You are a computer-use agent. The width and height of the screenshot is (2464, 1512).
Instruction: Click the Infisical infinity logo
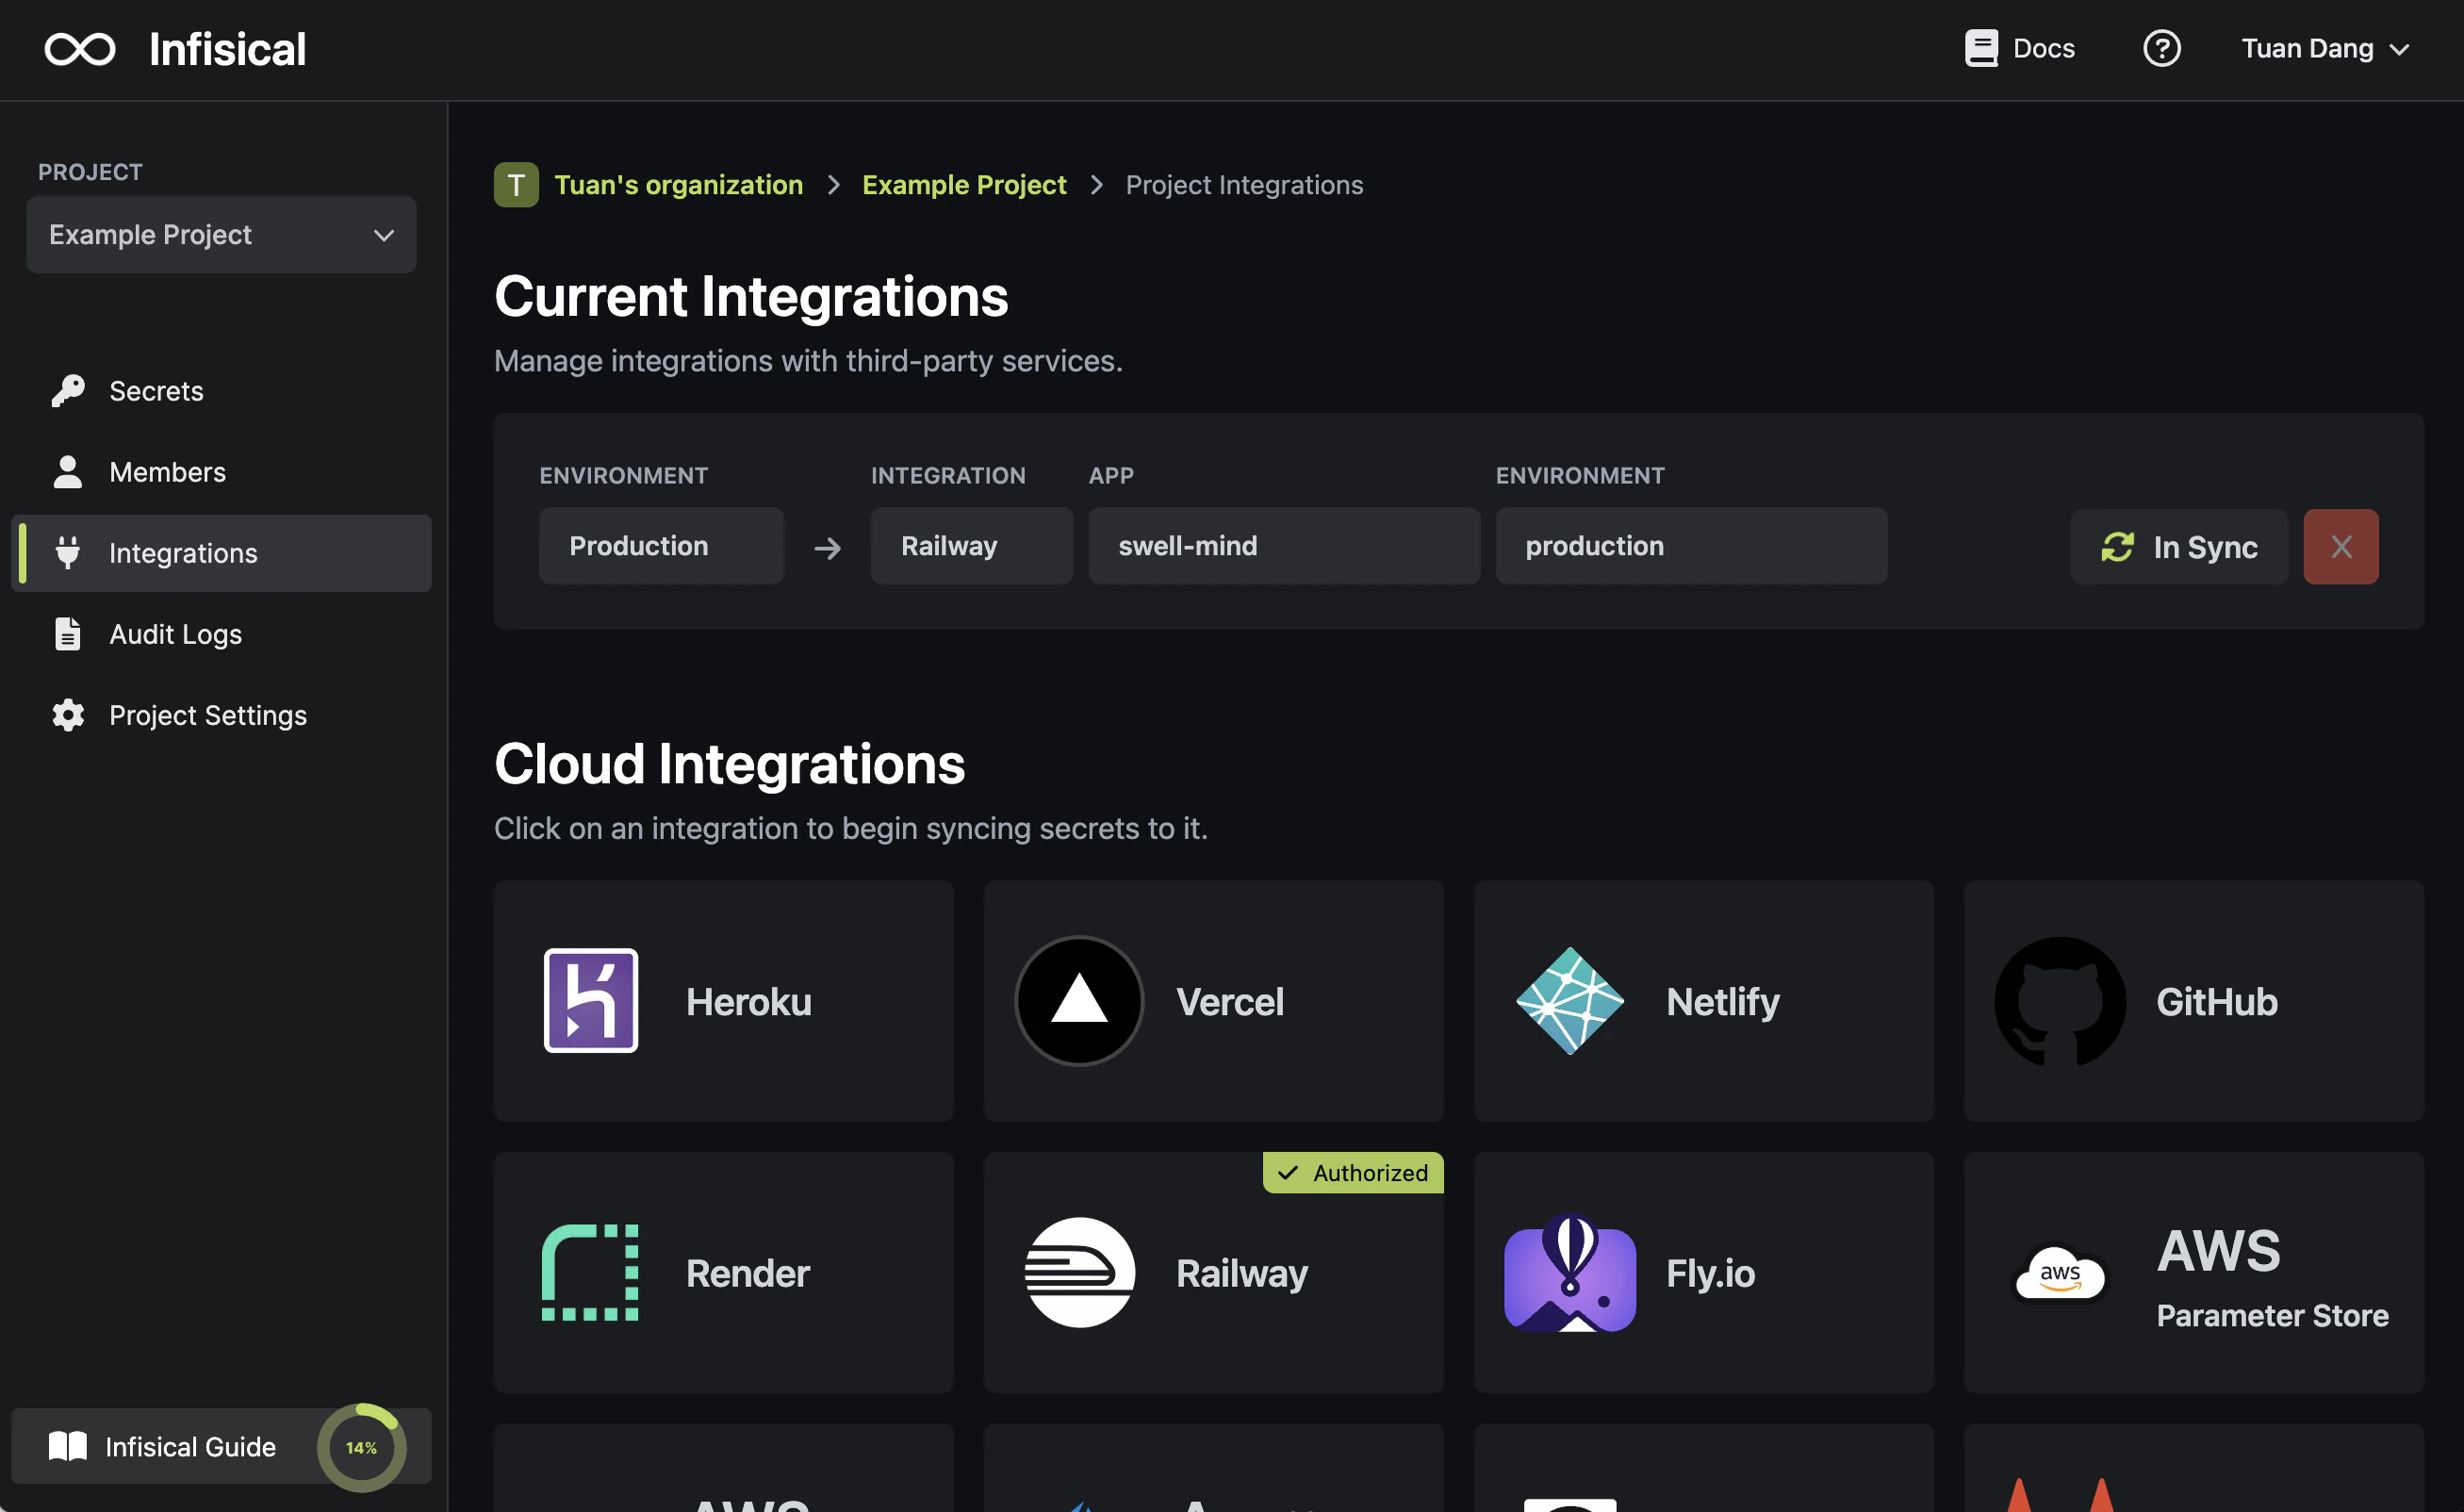click(x=80, y=49)
